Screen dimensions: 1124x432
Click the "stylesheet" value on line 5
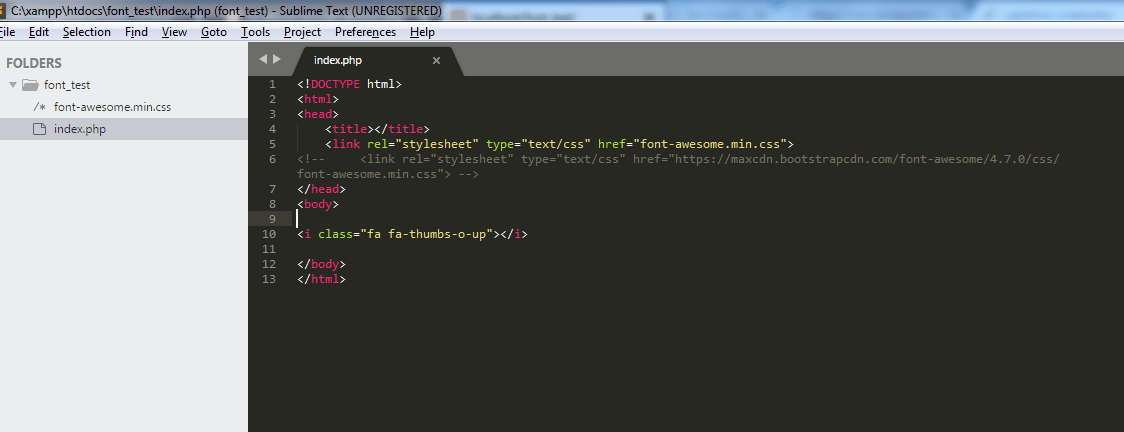coord(437,144)
